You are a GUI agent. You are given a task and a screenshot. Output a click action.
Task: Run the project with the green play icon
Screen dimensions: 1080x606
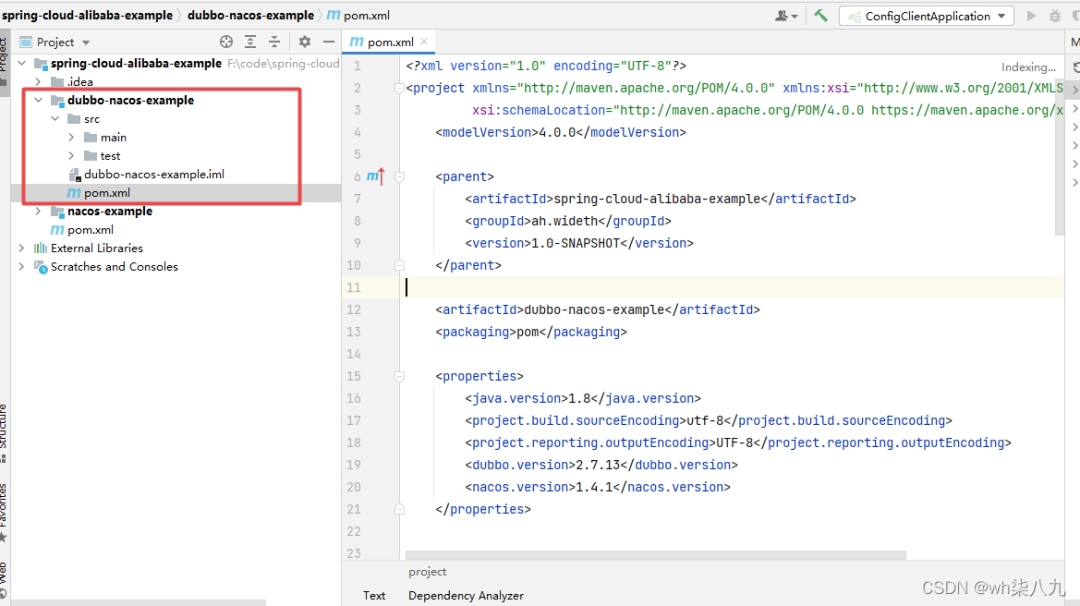click(1031, 14)
